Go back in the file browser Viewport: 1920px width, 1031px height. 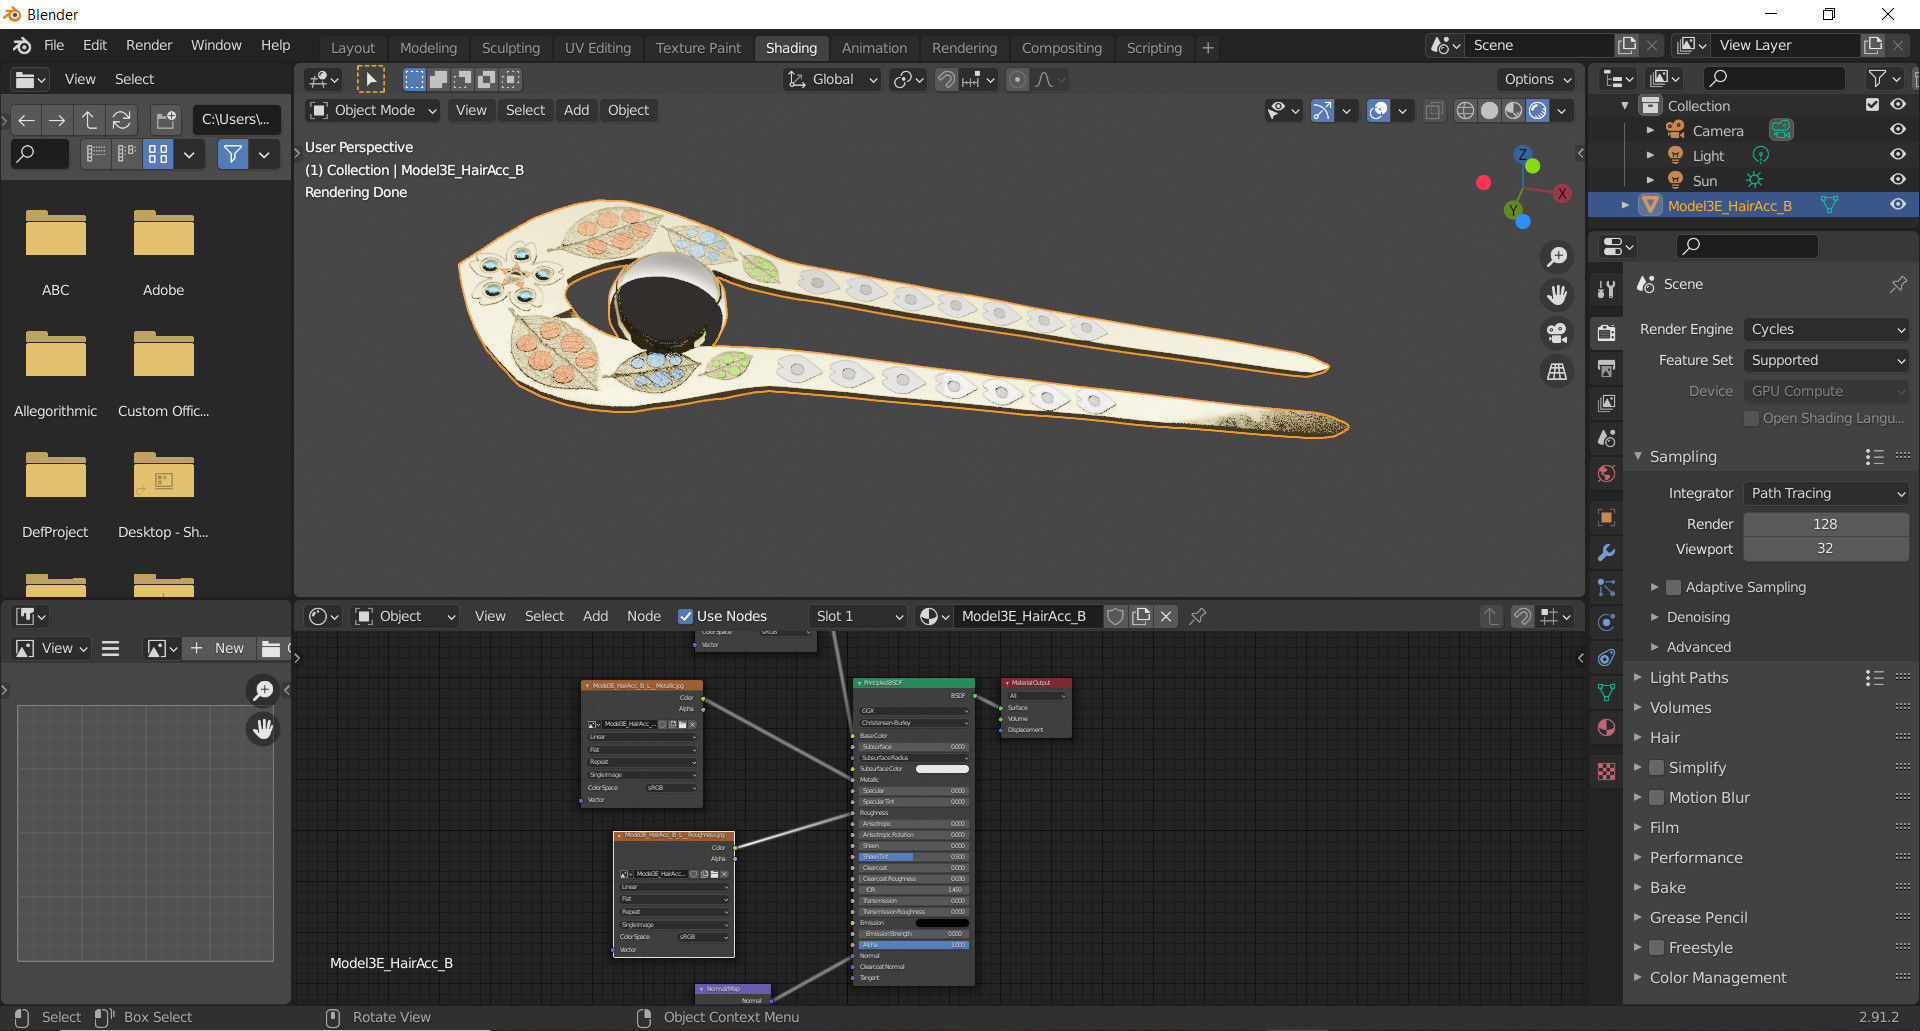coord(26,120)
